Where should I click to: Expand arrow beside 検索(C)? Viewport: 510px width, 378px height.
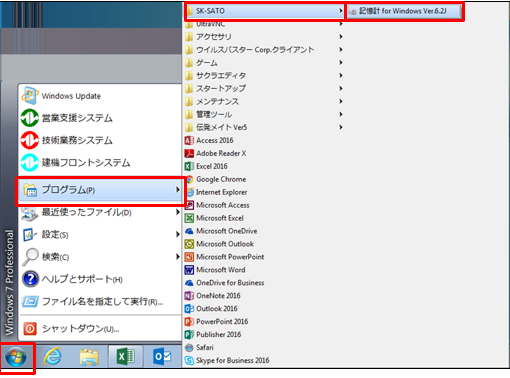point(177,257)
